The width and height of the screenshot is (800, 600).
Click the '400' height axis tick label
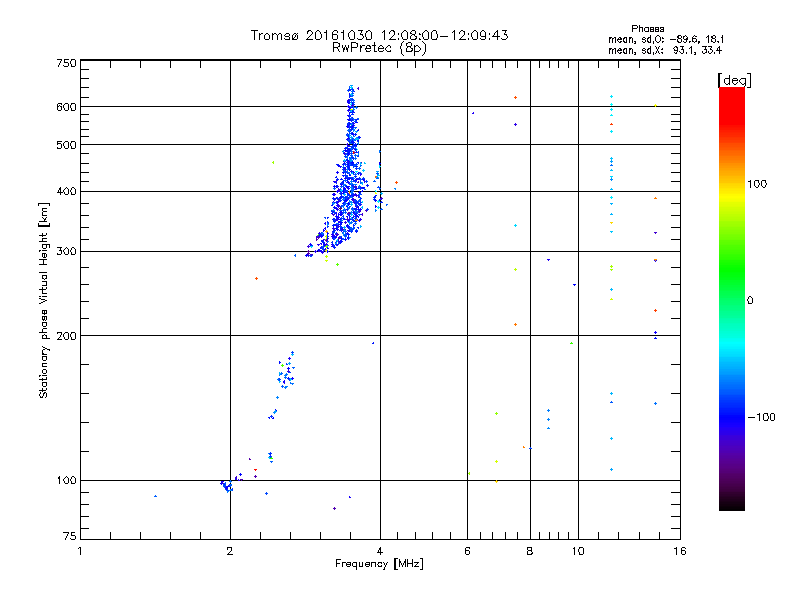click(67, 192)
